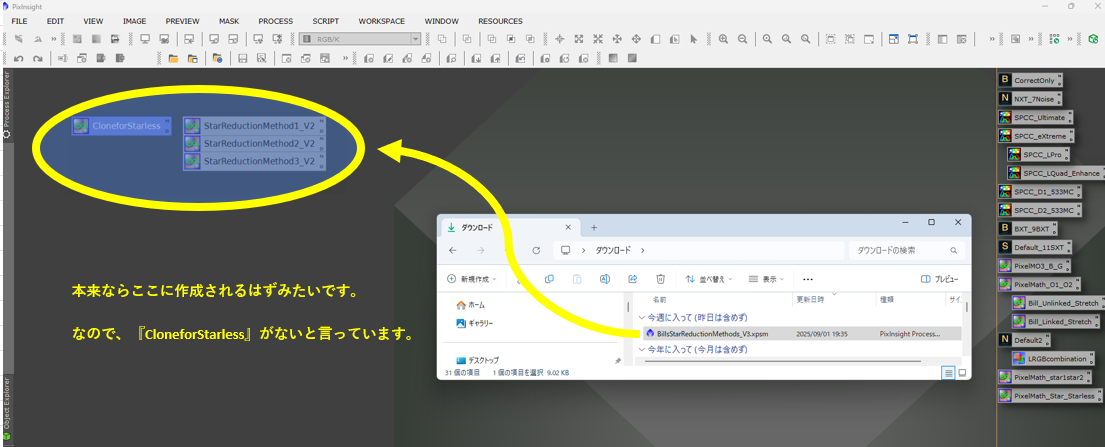Screen dimensions: 1105x447
Task: Click the open folder icon in toolbar
Action: 173,58
